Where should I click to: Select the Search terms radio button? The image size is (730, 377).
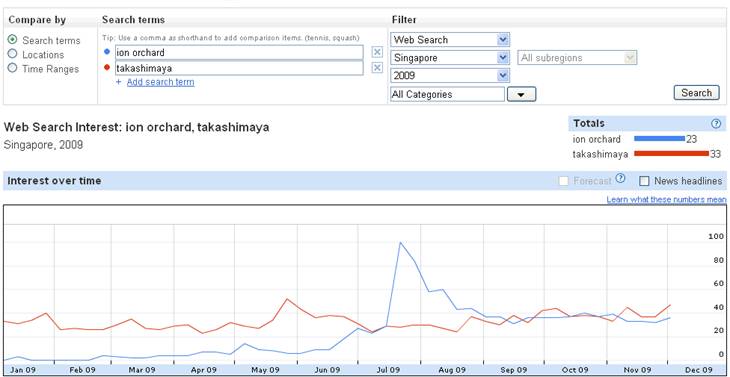[13, 40]
